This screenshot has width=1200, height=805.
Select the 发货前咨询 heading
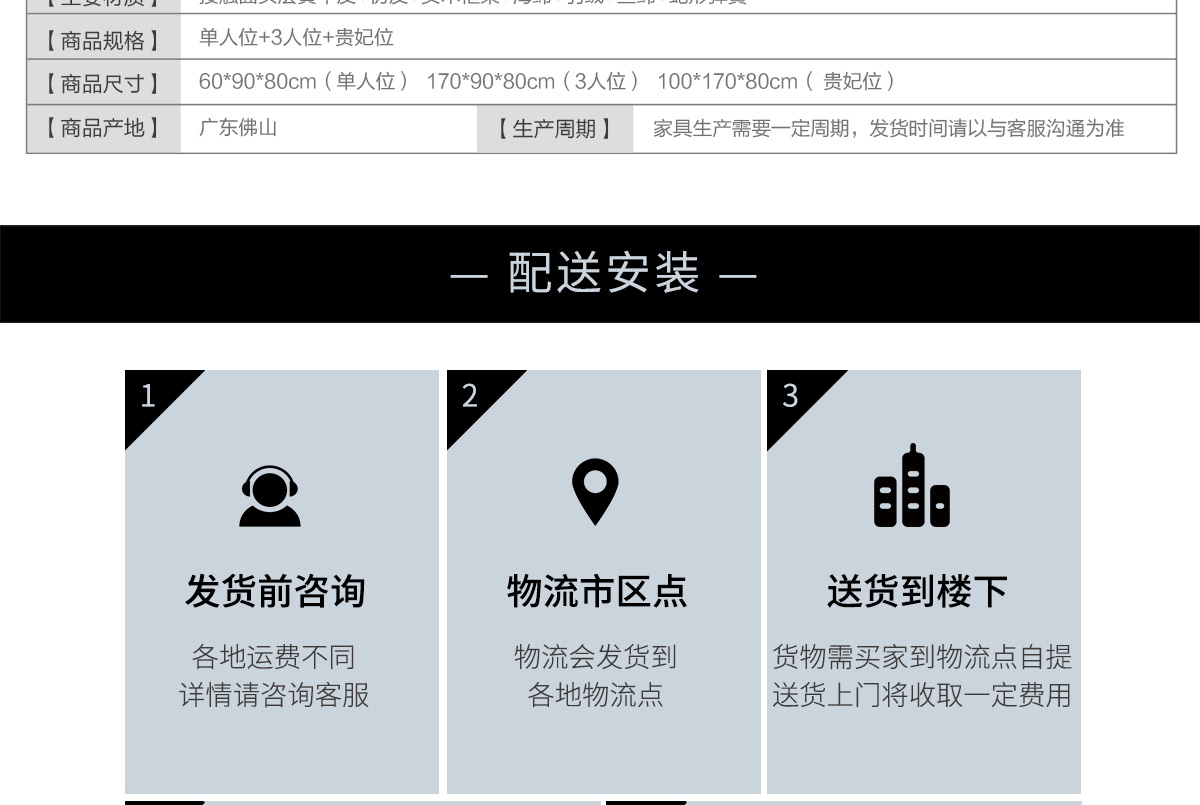point(275,591)
